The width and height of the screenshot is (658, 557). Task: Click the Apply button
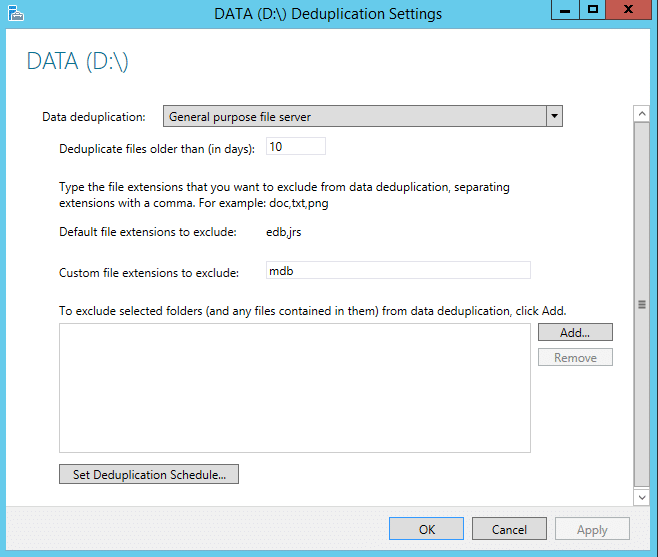click(592, 529)
